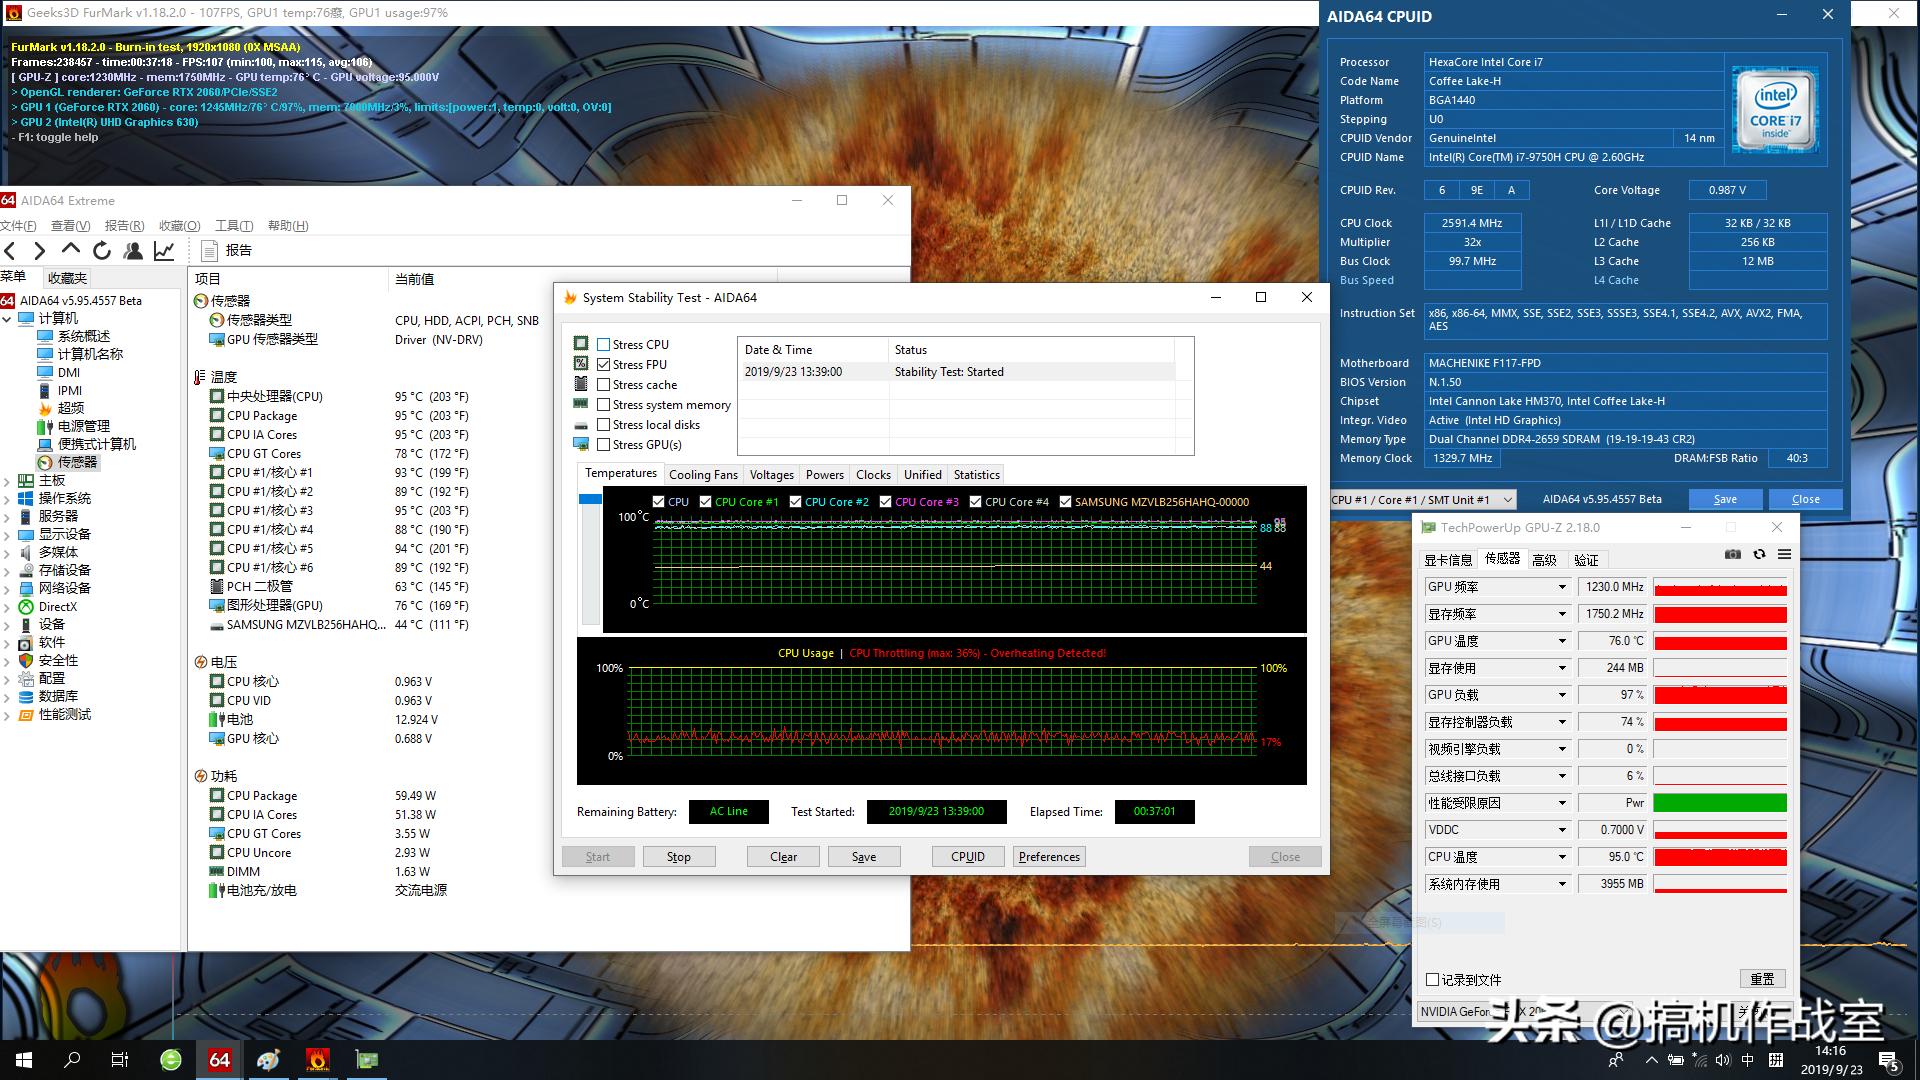
Task: Click the AIDA64 refresh toolbar icon
Action: coord(101,251)
